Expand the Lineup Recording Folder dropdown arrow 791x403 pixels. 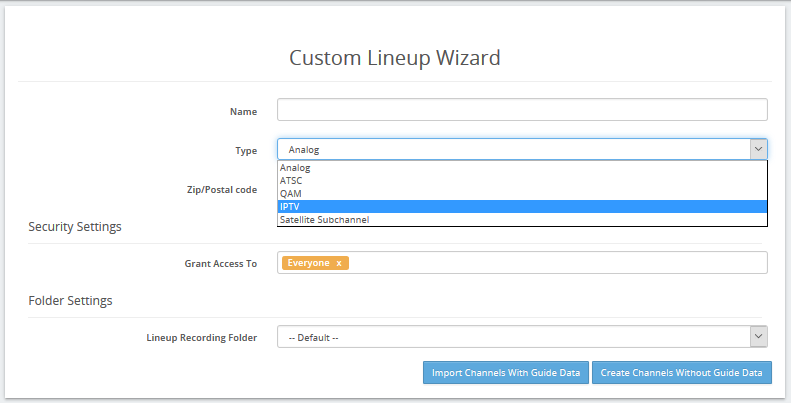758,336
